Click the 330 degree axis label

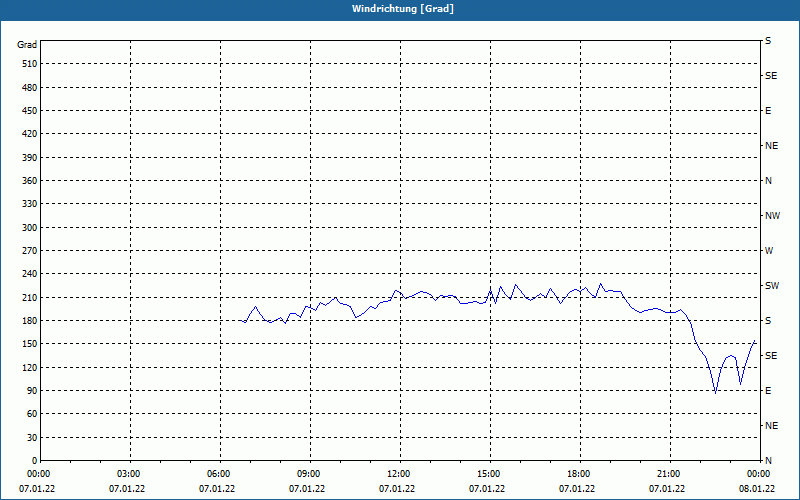click(30, 204)
